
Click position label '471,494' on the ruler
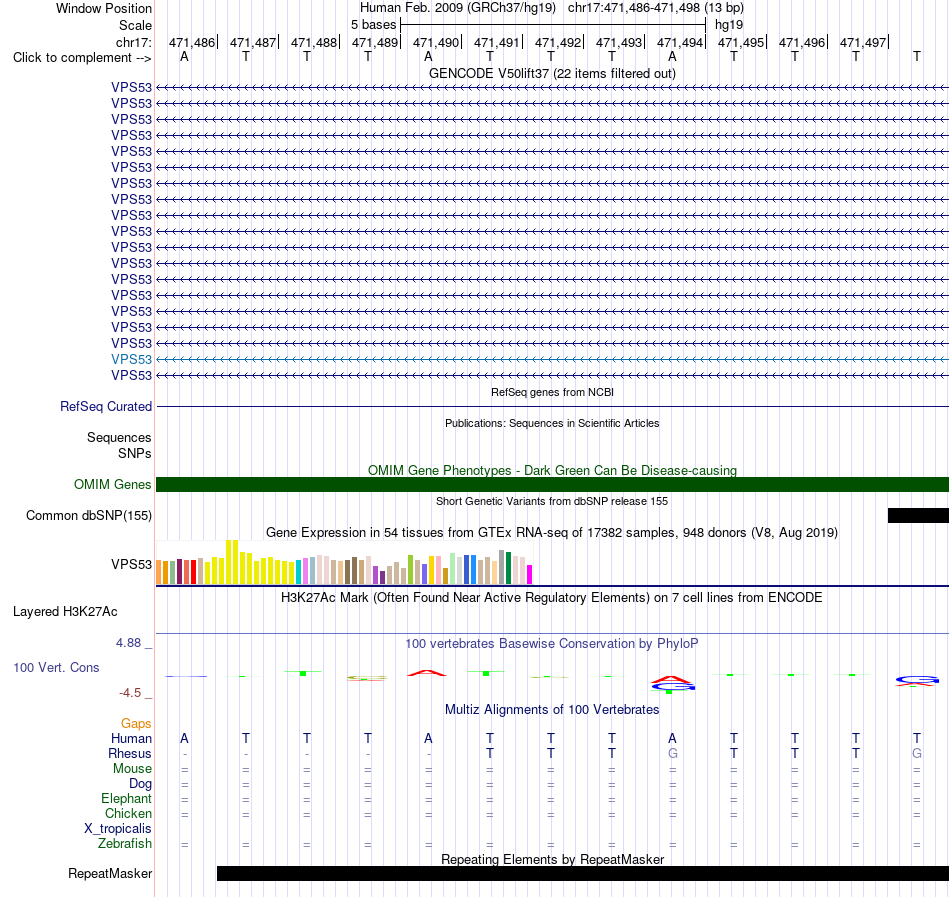pyautogui.click(x=680, y=42)
